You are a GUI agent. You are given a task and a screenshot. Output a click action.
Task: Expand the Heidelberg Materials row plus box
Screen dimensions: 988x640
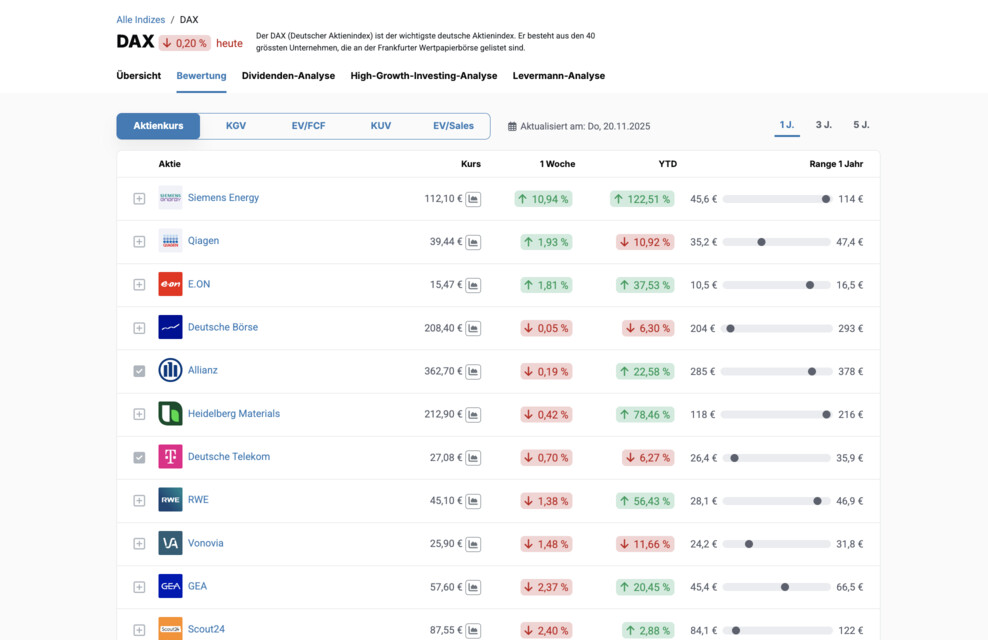(x=139, y=414)
